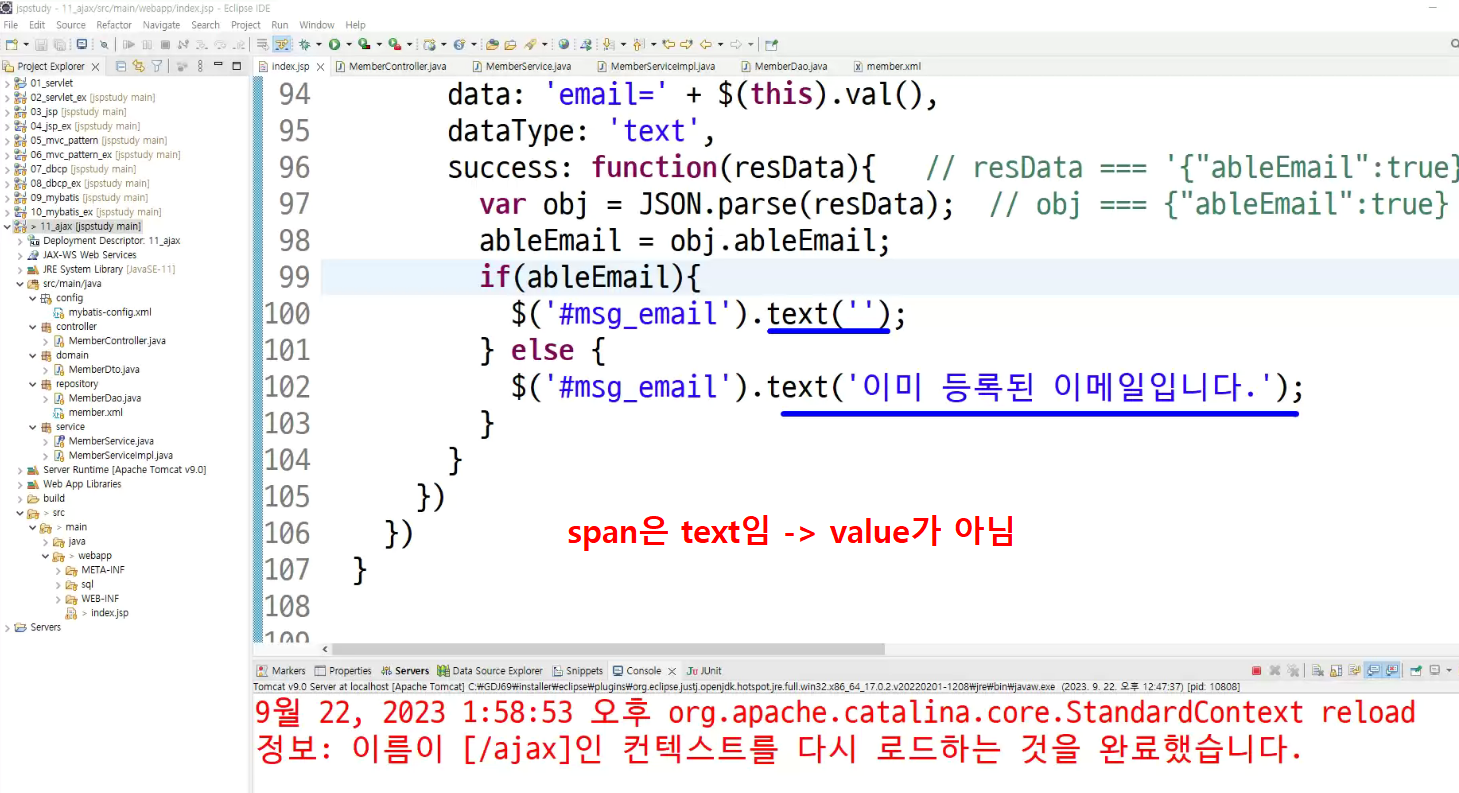The image size is (1459, 793).
Task: Click the Previous Annotation arrow icon
Action: point(637,44)
